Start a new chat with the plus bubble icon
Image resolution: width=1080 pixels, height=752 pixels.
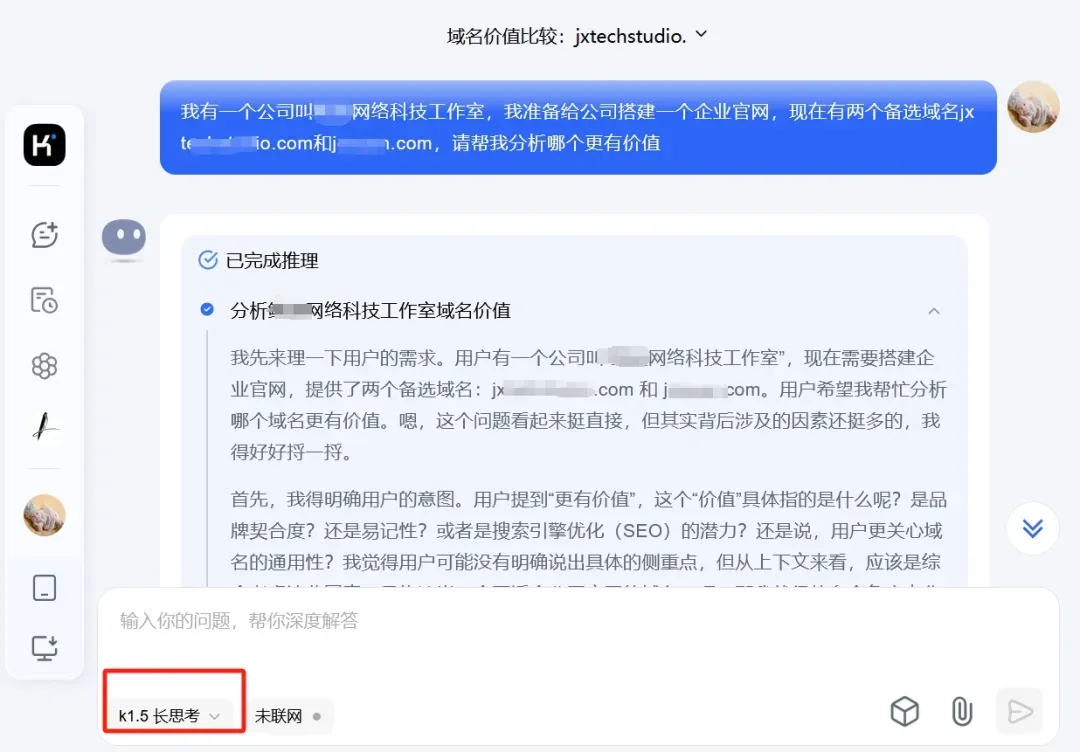click(45, 235)
